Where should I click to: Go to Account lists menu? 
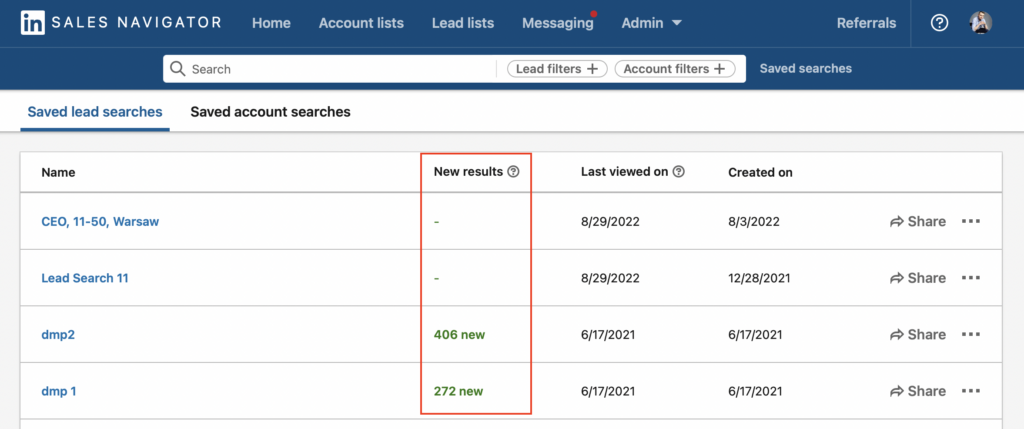(361, 23)
